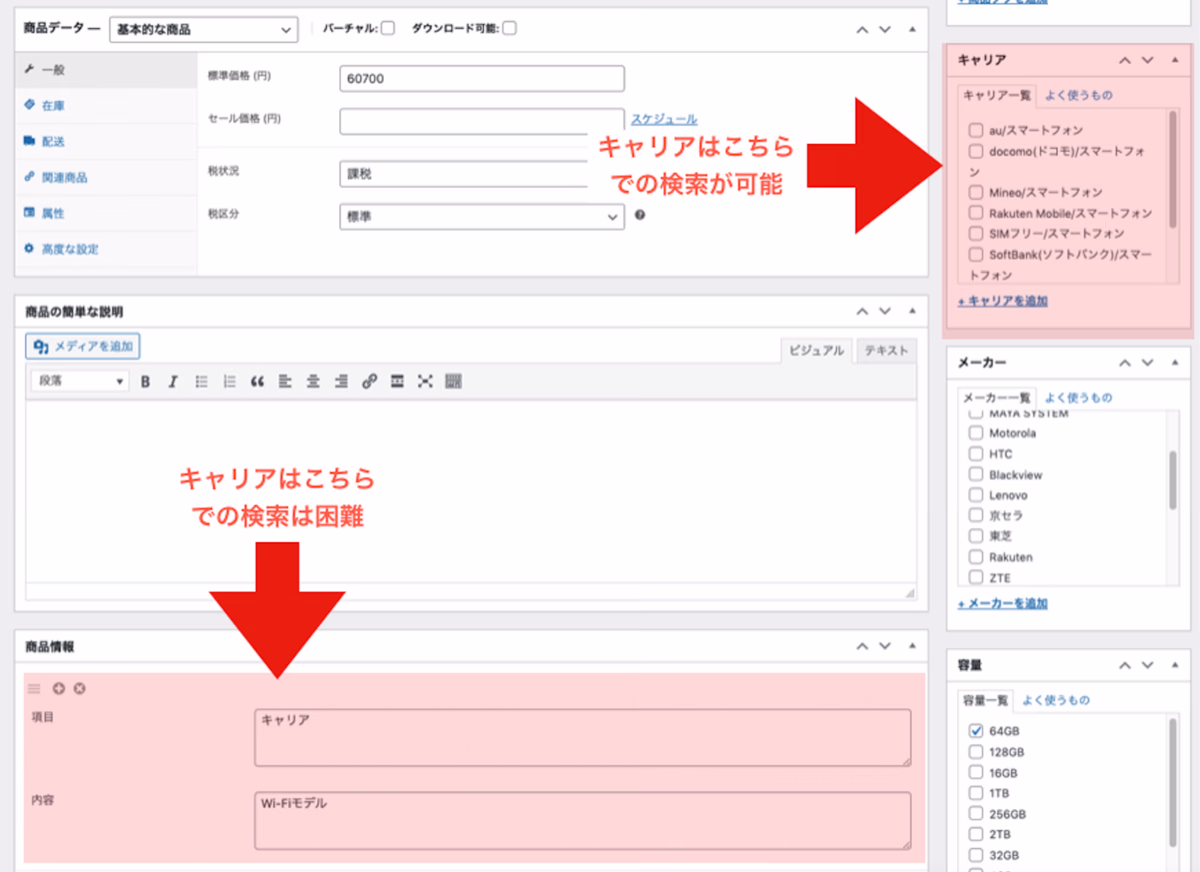
Task: Insert the Read More tag icon
Action: click(x=397, y=381)
